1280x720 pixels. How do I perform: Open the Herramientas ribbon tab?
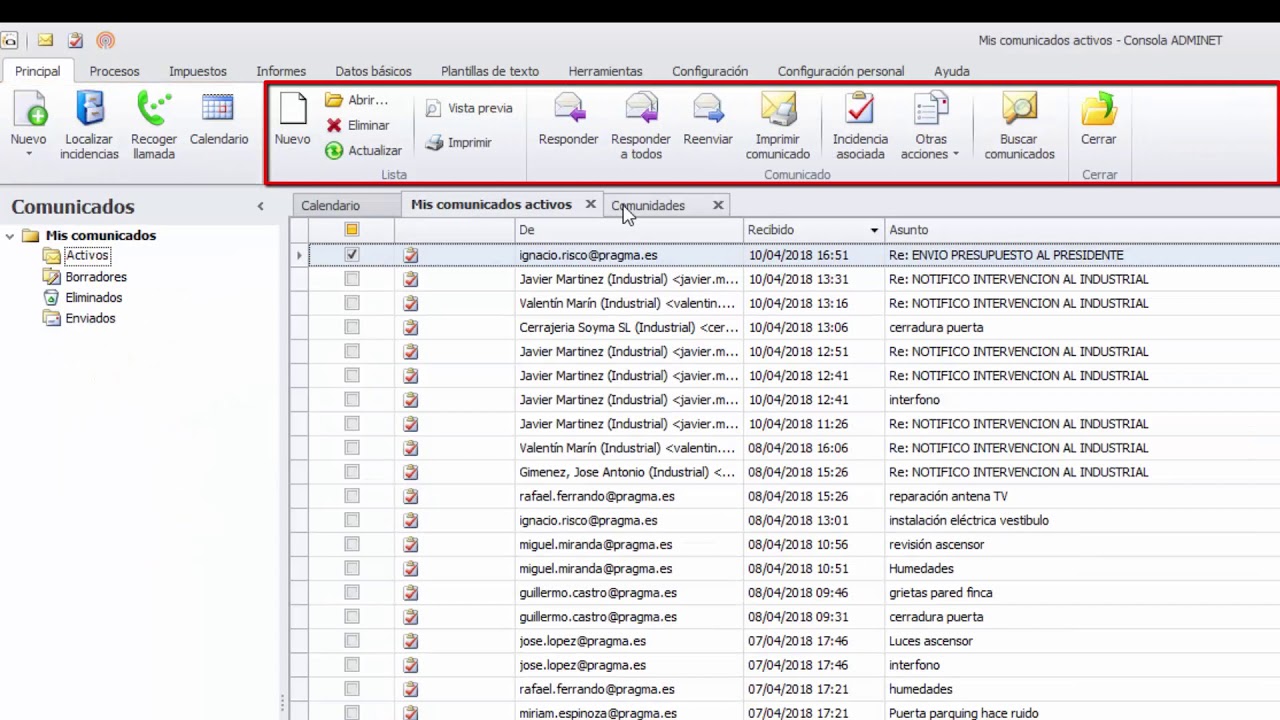605,71
